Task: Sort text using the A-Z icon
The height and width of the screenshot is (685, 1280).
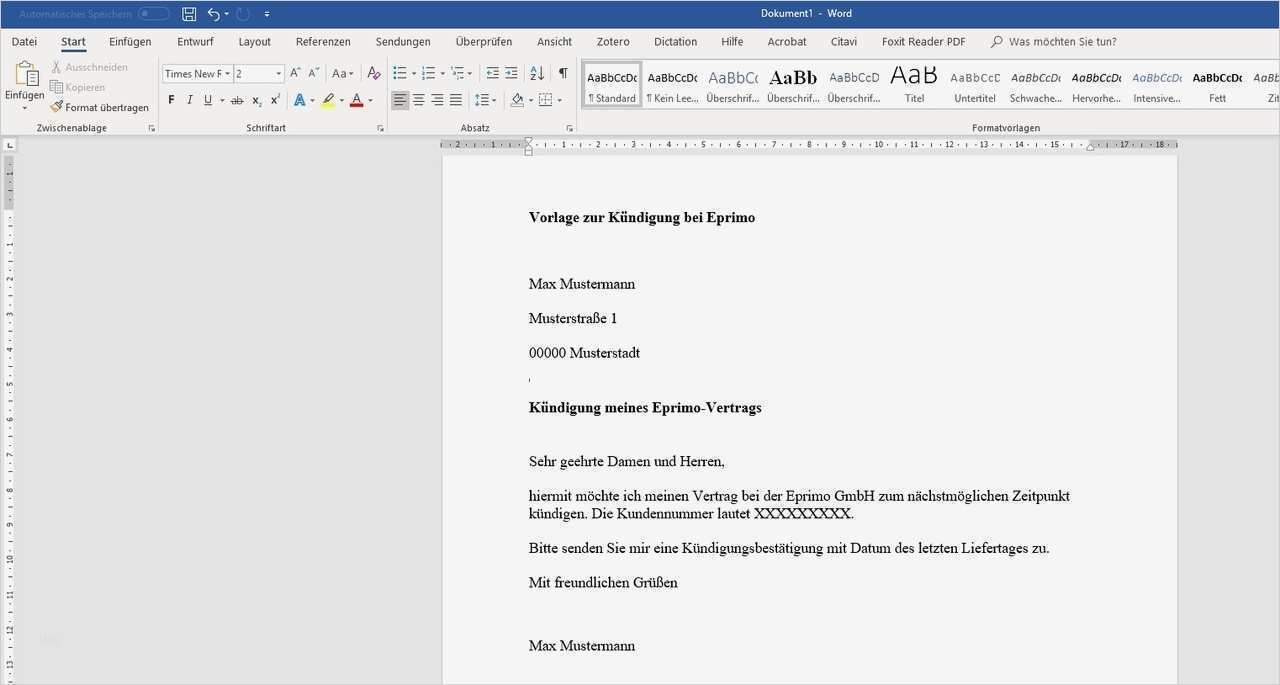Action: (x=536, y=73)
